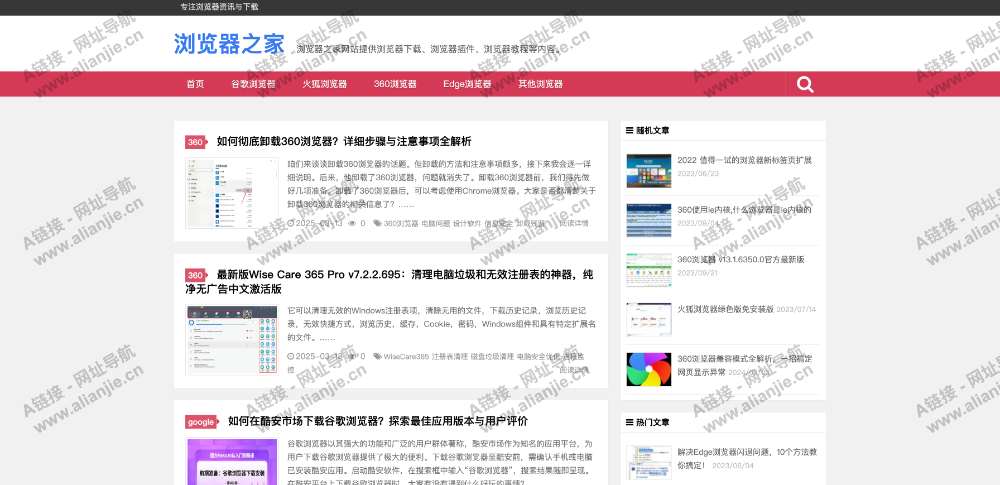Image resolution: width=1000 pixels, height=485 pixels.
Task: Click the purple thumbnail of 酷安 article
Action: point(232,461)
